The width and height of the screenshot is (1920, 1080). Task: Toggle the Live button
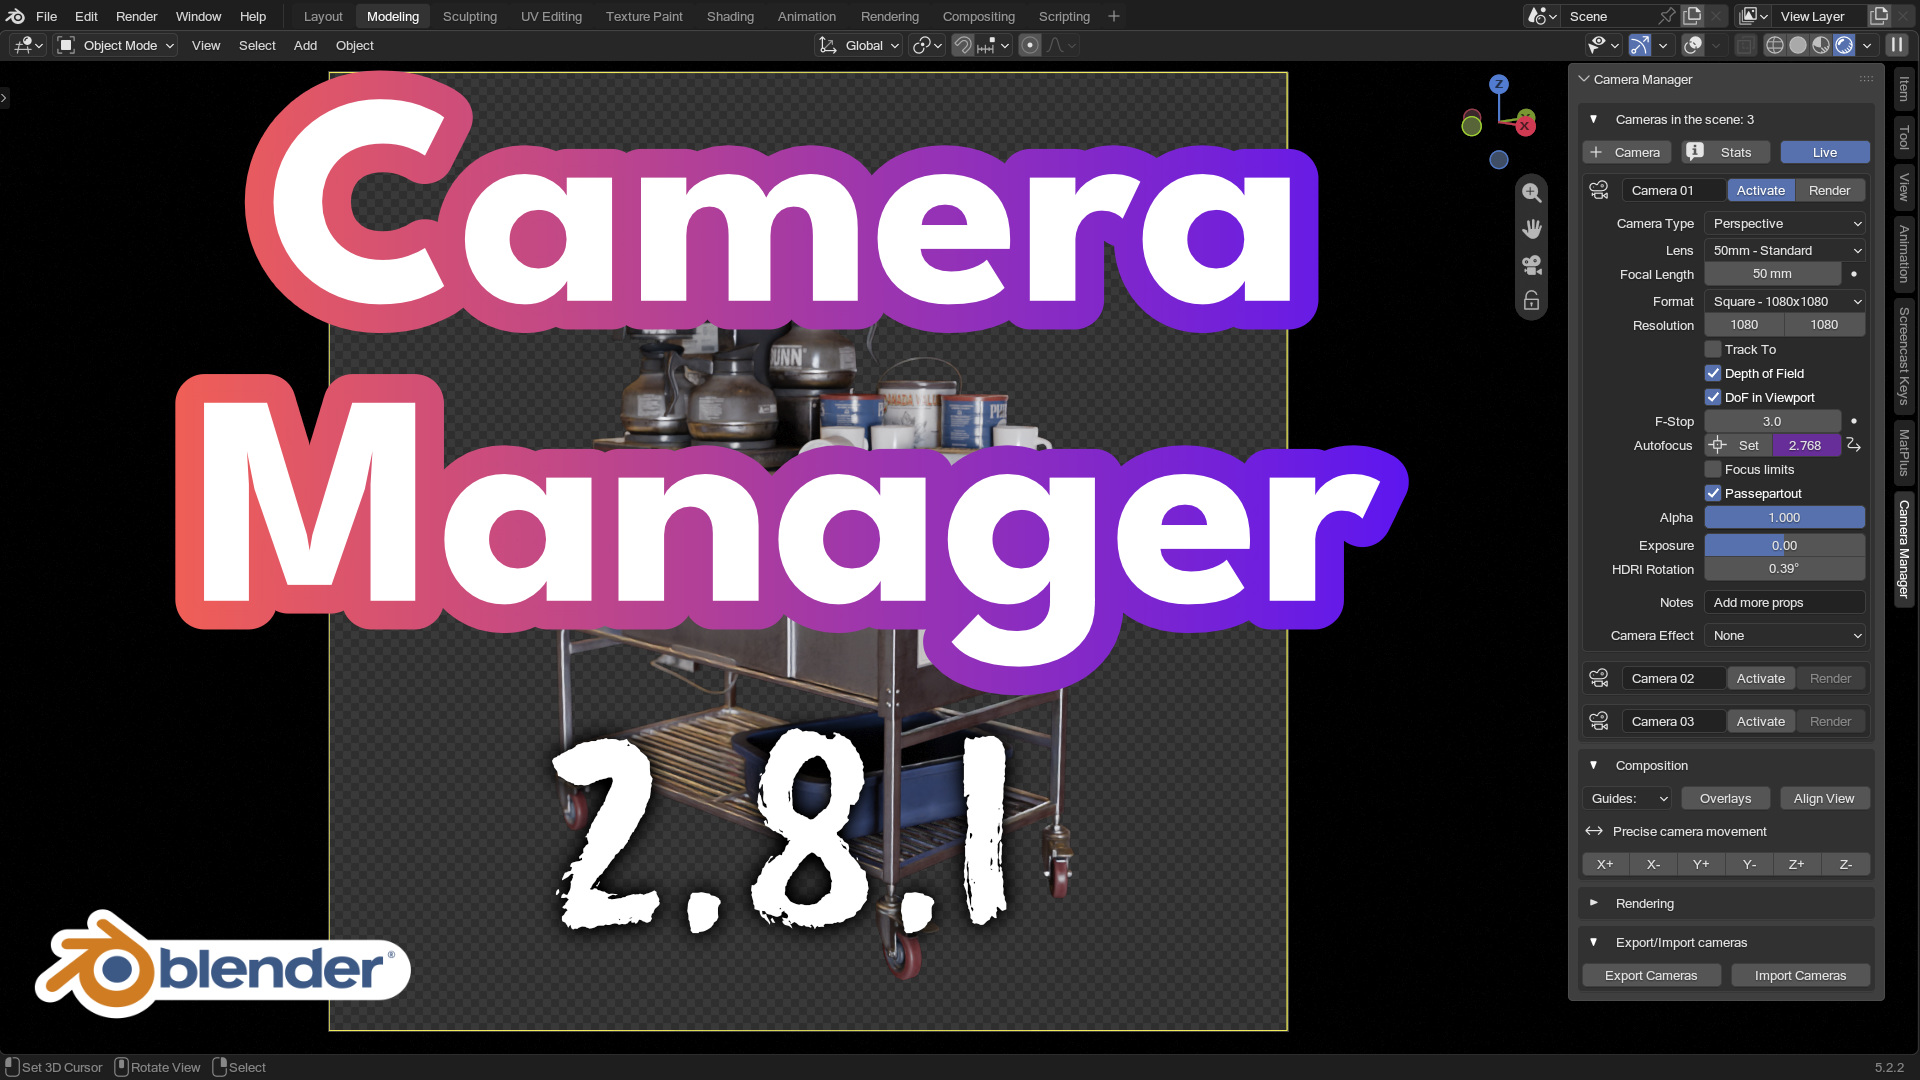click(x=1824, y=152)
